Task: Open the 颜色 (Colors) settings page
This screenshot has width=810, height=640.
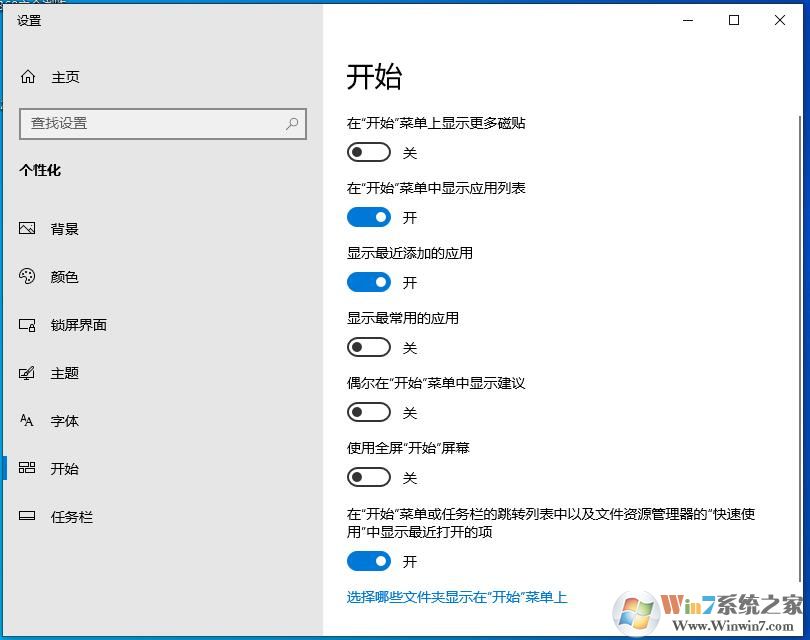Action: pyautogui.click(x=28, y=277)
